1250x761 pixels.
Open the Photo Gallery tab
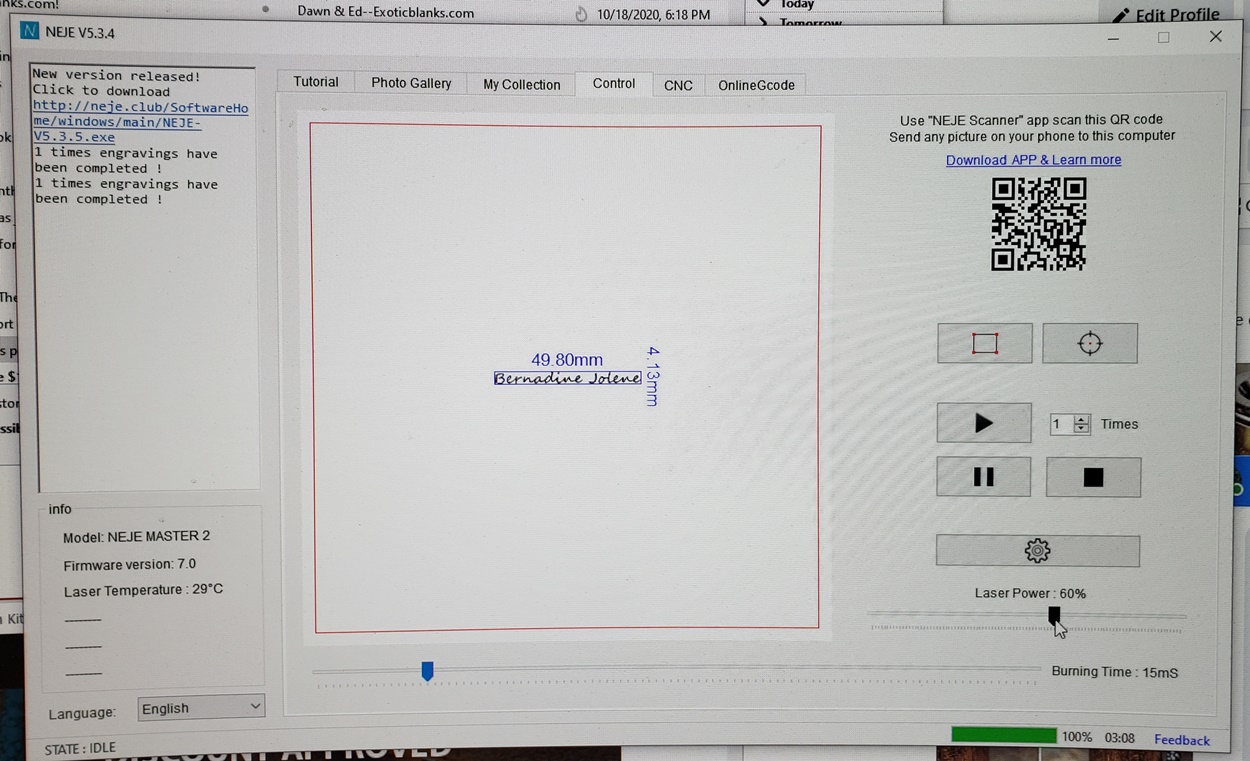[411, 83]
